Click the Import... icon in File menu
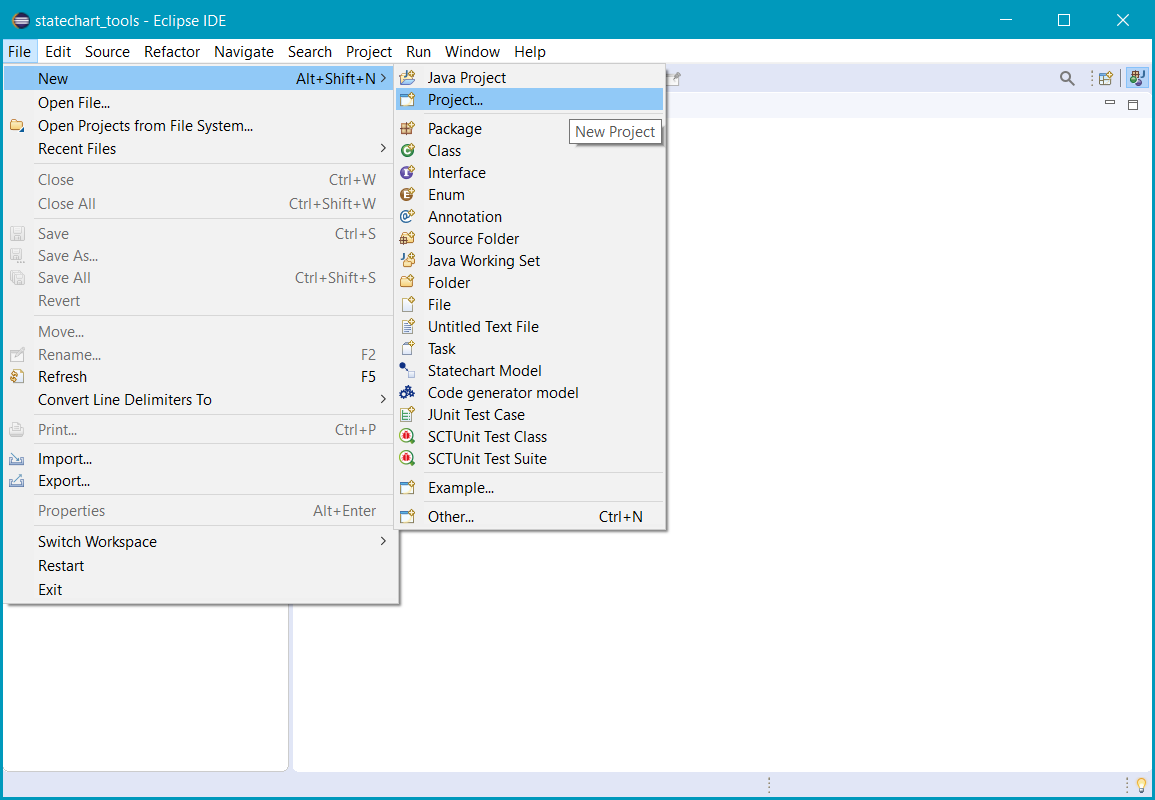 [17, 459]
